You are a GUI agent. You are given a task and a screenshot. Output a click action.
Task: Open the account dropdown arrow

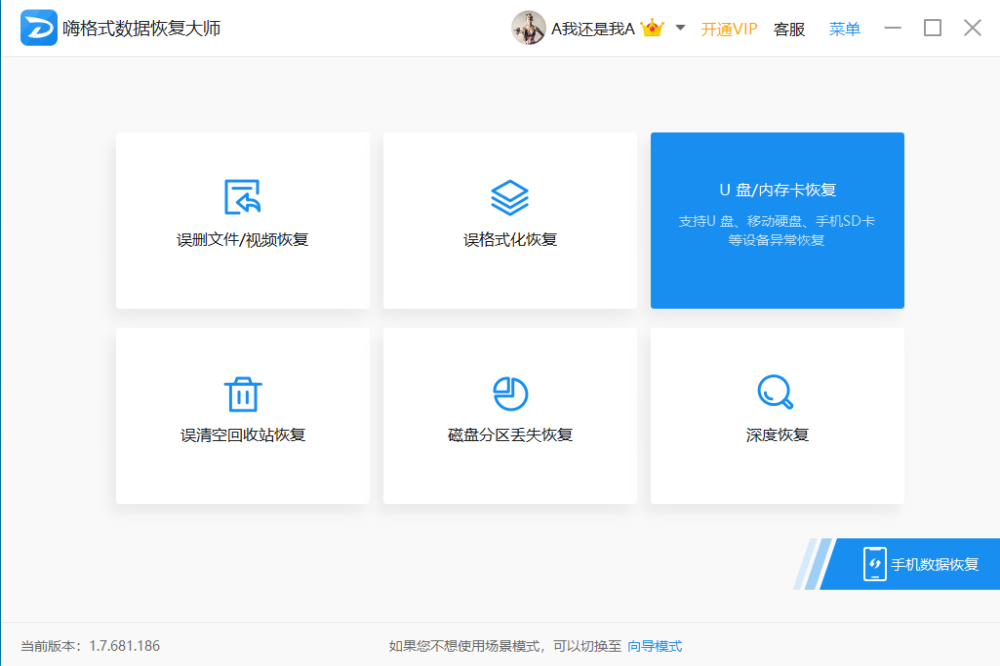pyautogui.click(x=678, y=29)
